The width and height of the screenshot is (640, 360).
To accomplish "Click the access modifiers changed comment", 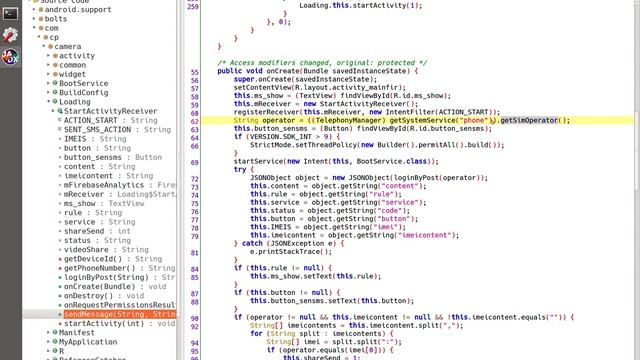I will point(322,63).
